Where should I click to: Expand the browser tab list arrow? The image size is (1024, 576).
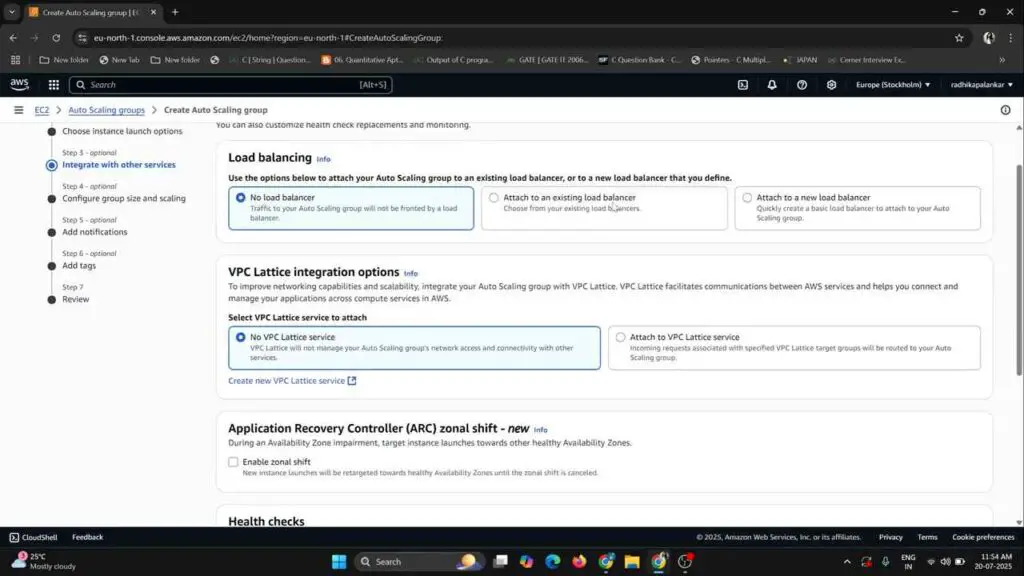click(x=12, y=12)
